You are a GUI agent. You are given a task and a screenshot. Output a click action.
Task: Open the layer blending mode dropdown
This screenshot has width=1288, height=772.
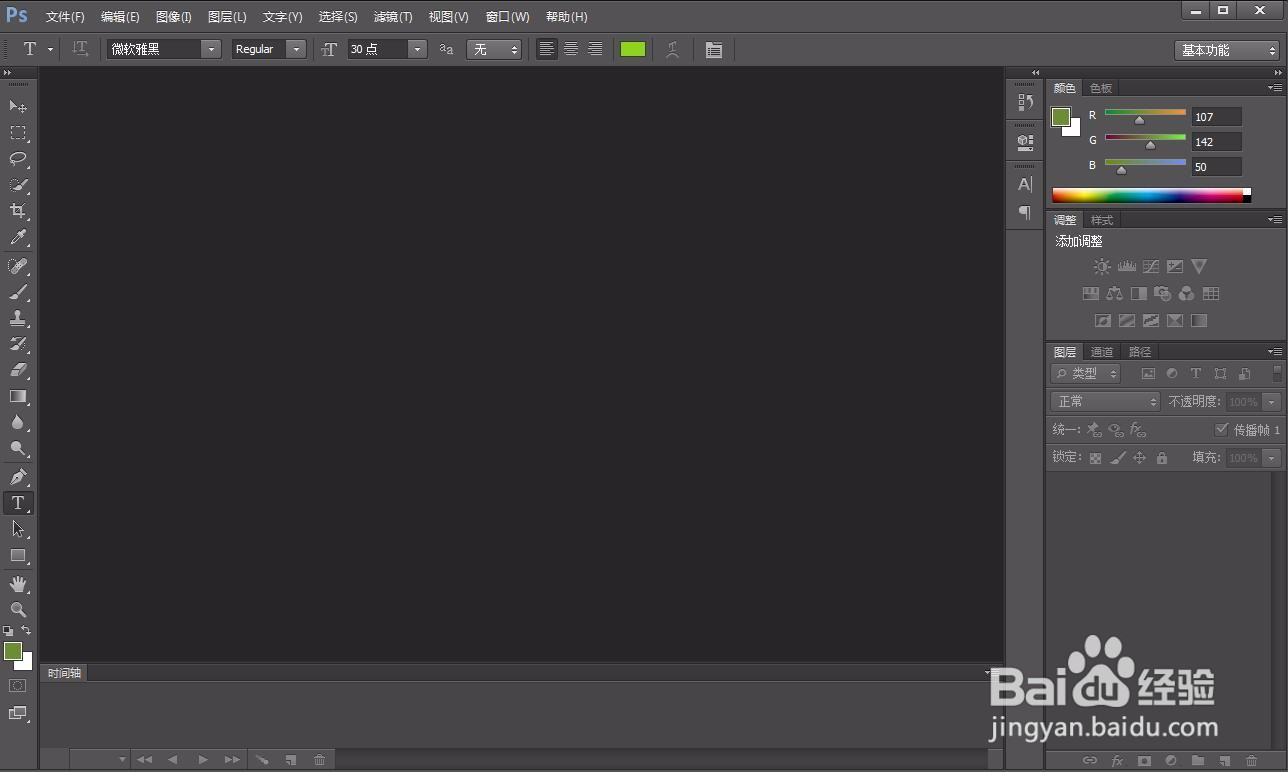[x=1105, y=401]
